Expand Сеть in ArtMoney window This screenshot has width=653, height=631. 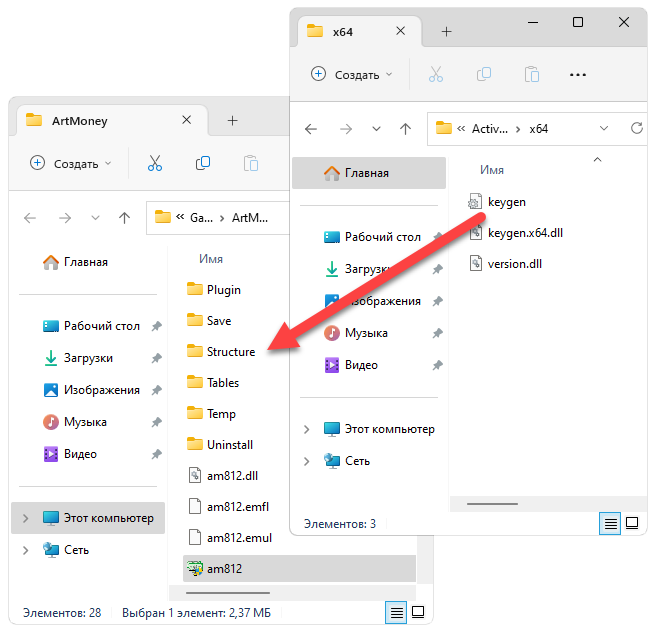pos(25,550)
